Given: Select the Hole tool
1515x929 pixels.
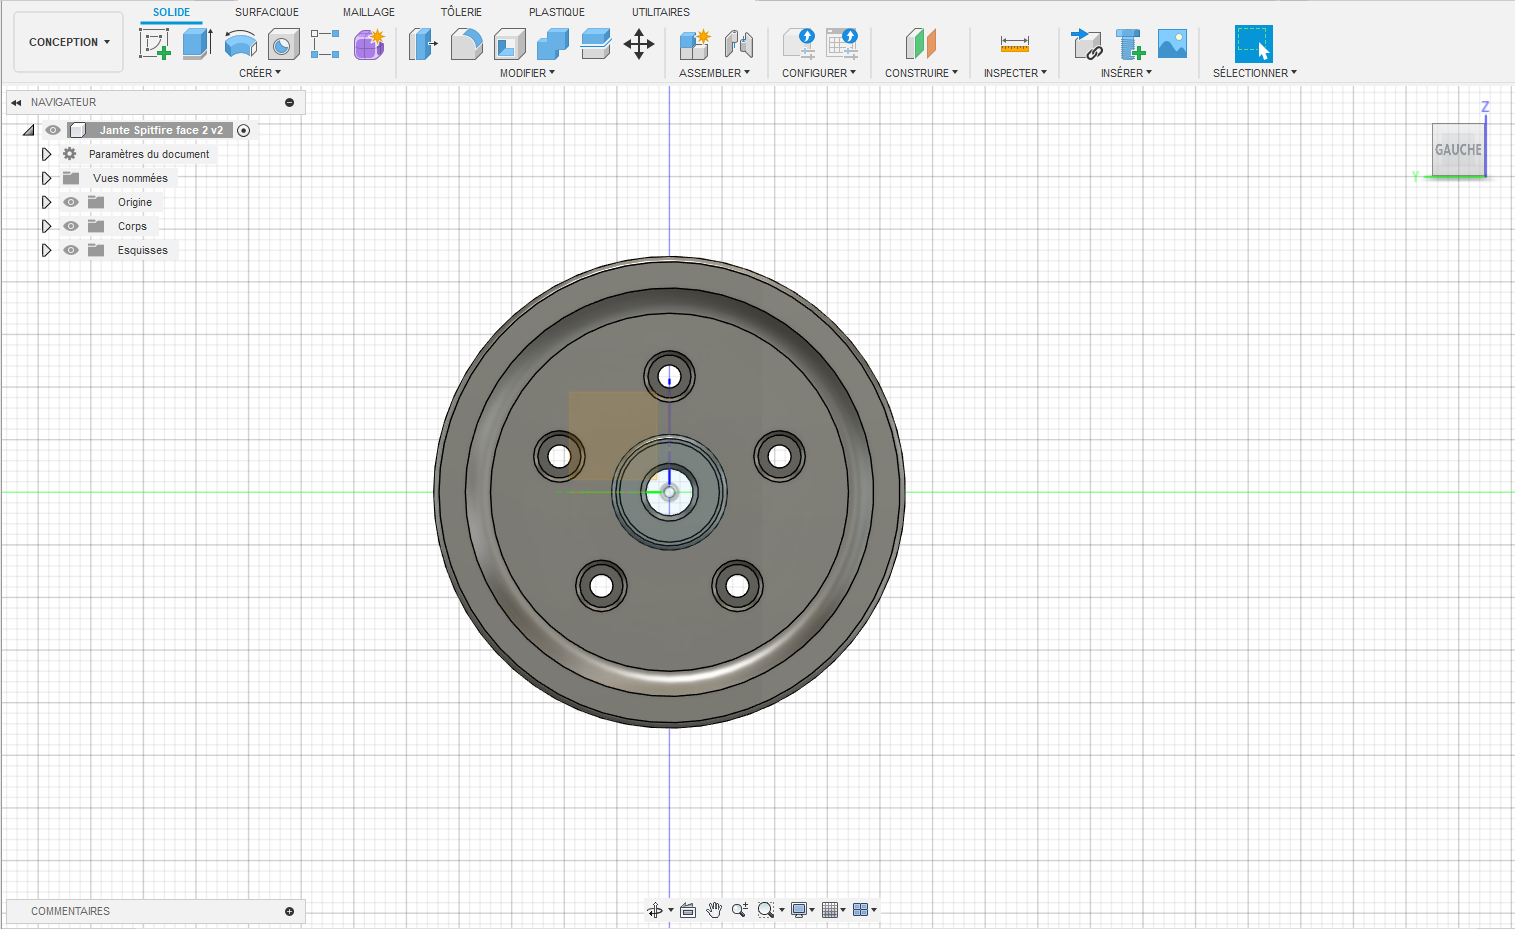Looking at the screenshot, I should [283, 44].
